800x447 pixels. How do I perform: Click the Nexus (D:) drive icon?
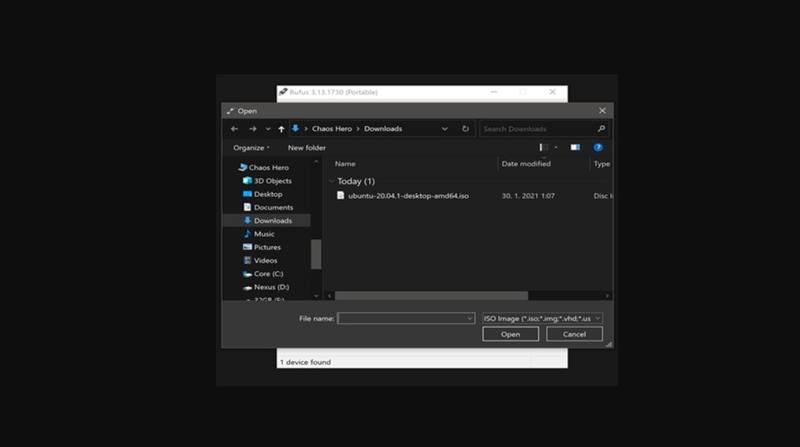tap(247, 287)
